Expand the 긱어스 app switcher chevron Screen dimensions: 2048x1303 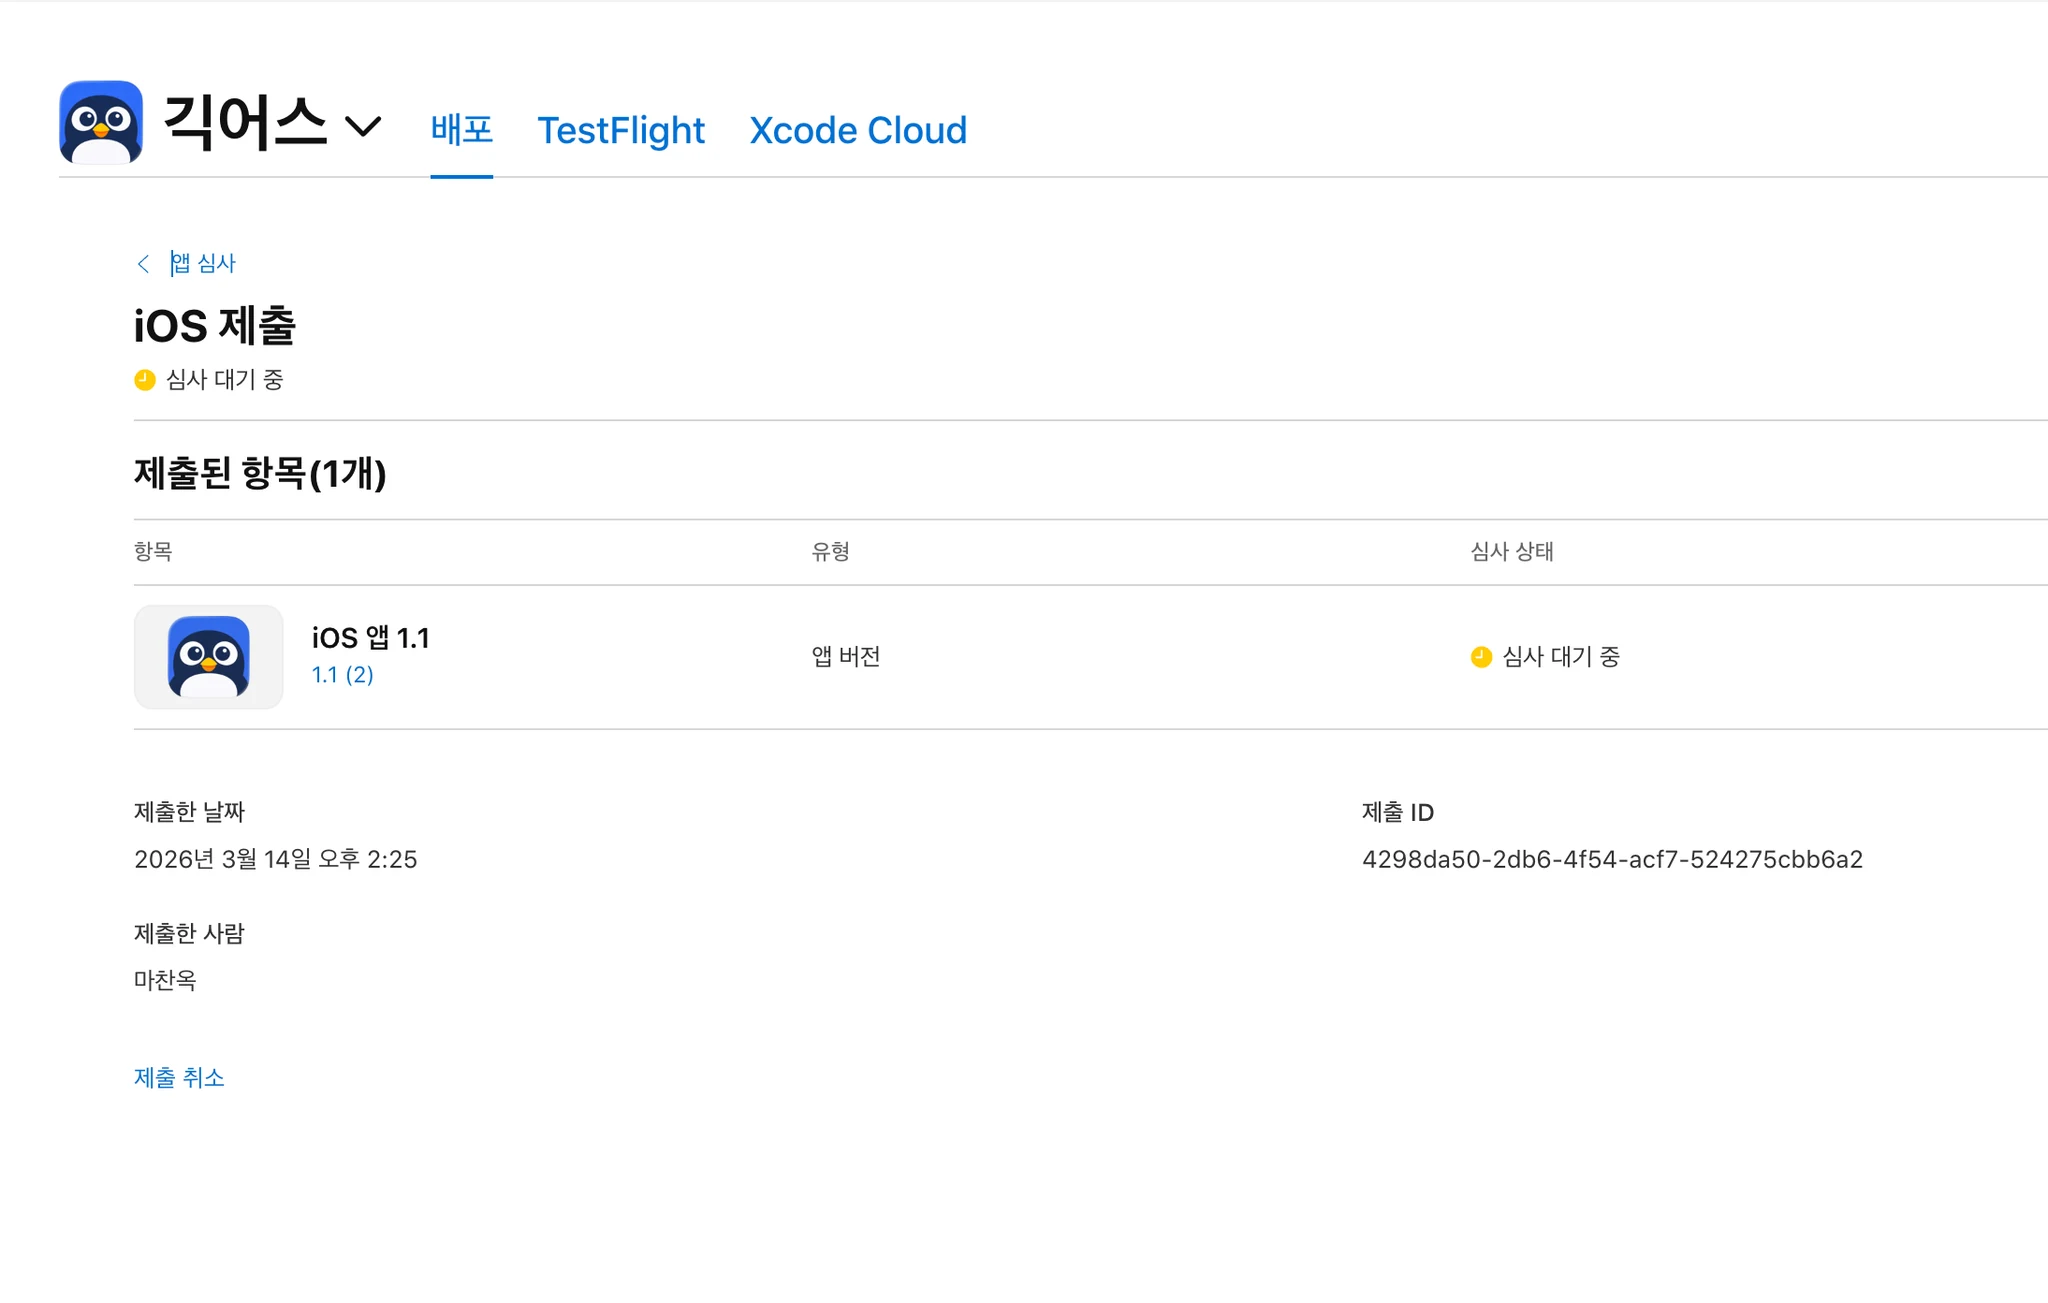click(x=363, y=127)
